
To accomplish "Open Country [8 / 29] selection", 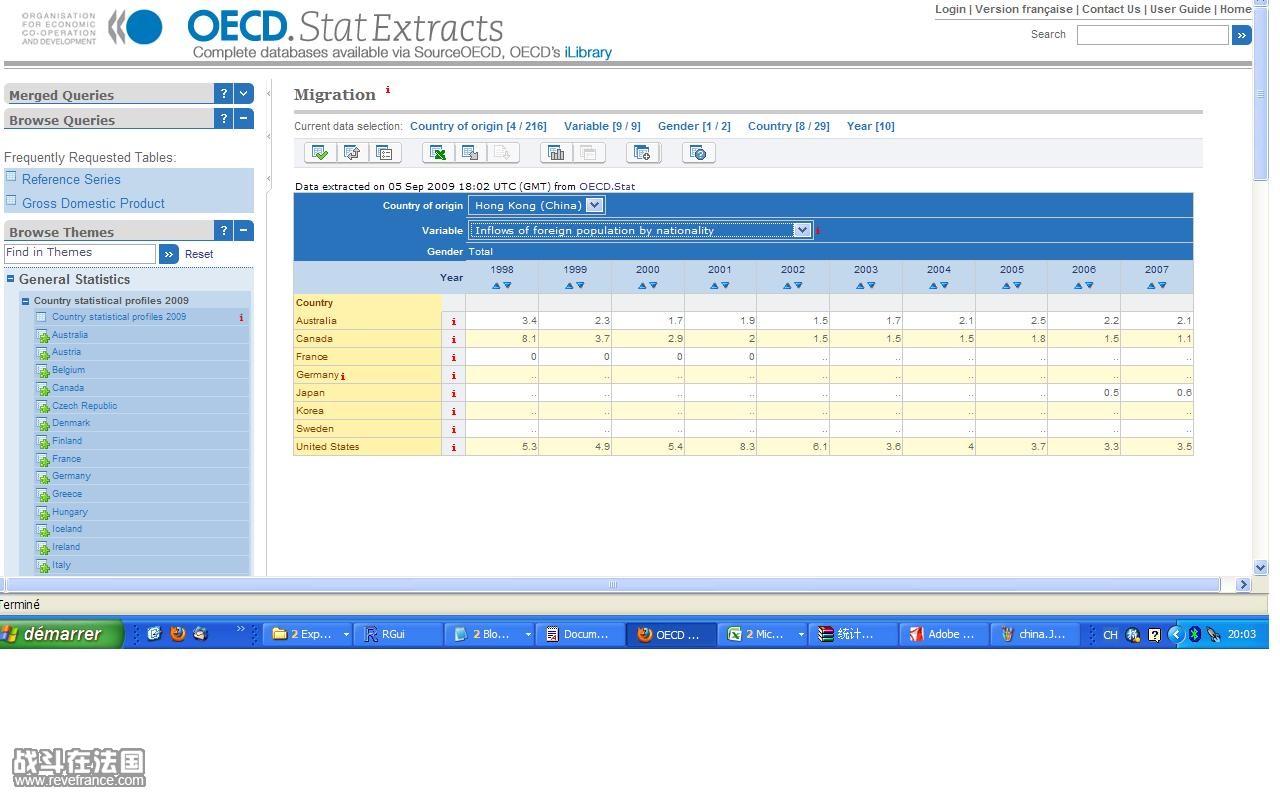I will [x=788, y=126].
